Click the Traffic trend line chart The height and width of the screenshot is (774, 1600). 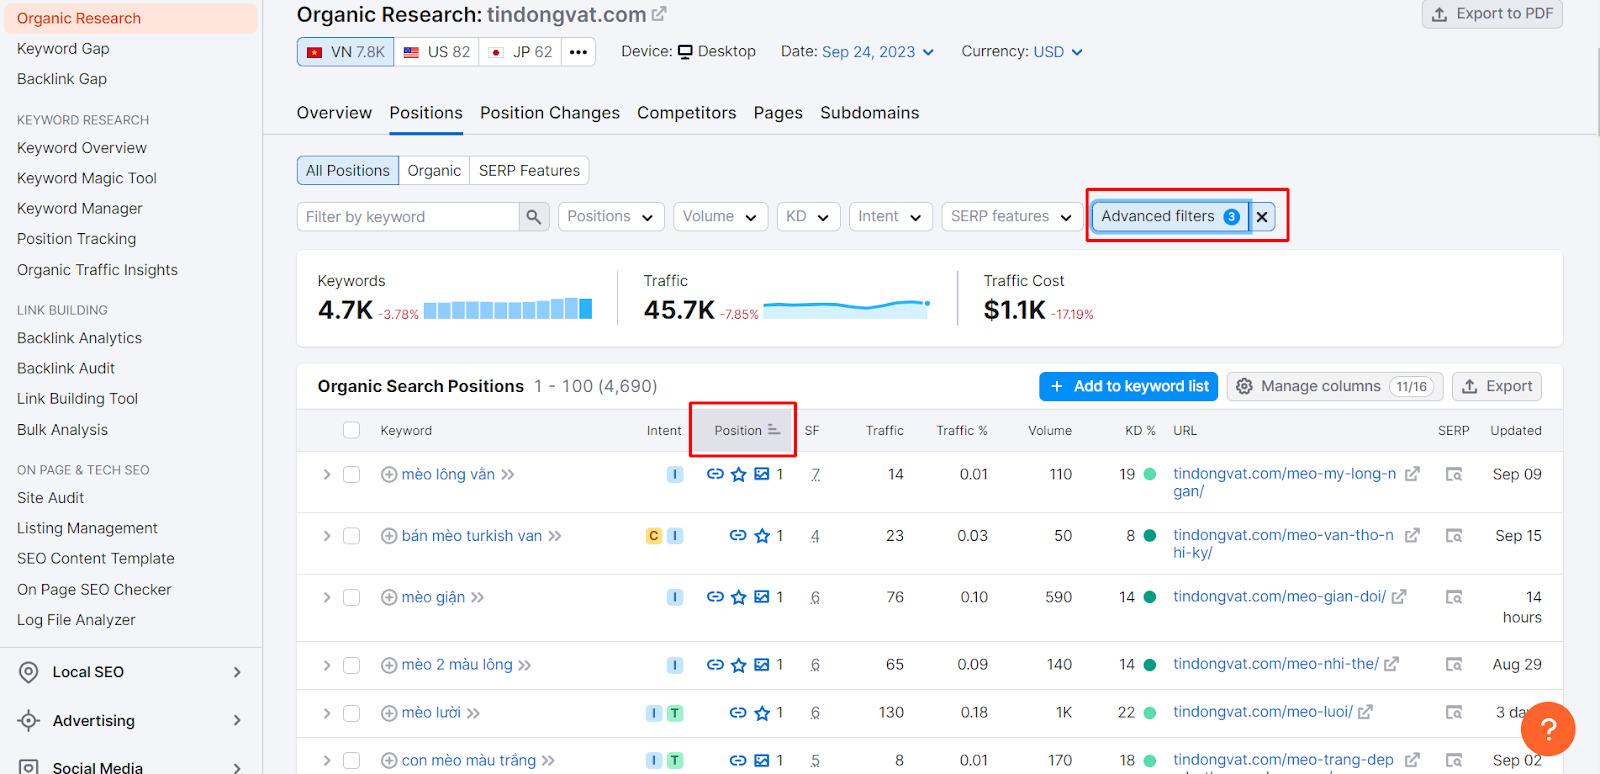pos(847,308)
